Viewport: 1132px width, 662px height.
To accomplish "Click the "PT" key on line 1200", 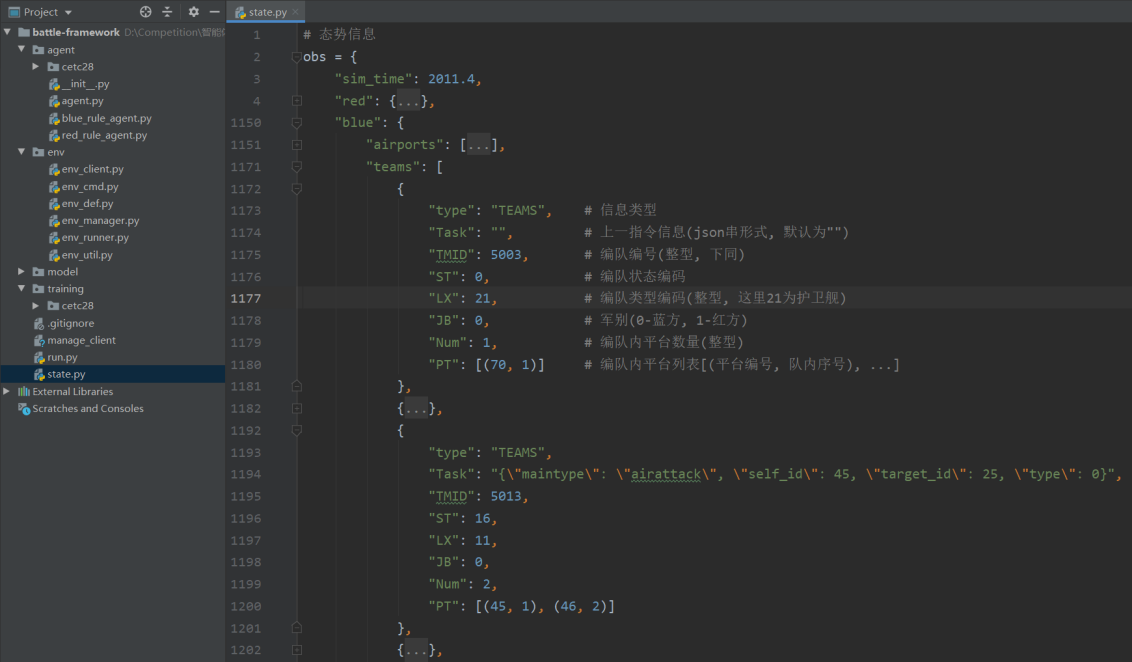I will click(x=444, y=606).
